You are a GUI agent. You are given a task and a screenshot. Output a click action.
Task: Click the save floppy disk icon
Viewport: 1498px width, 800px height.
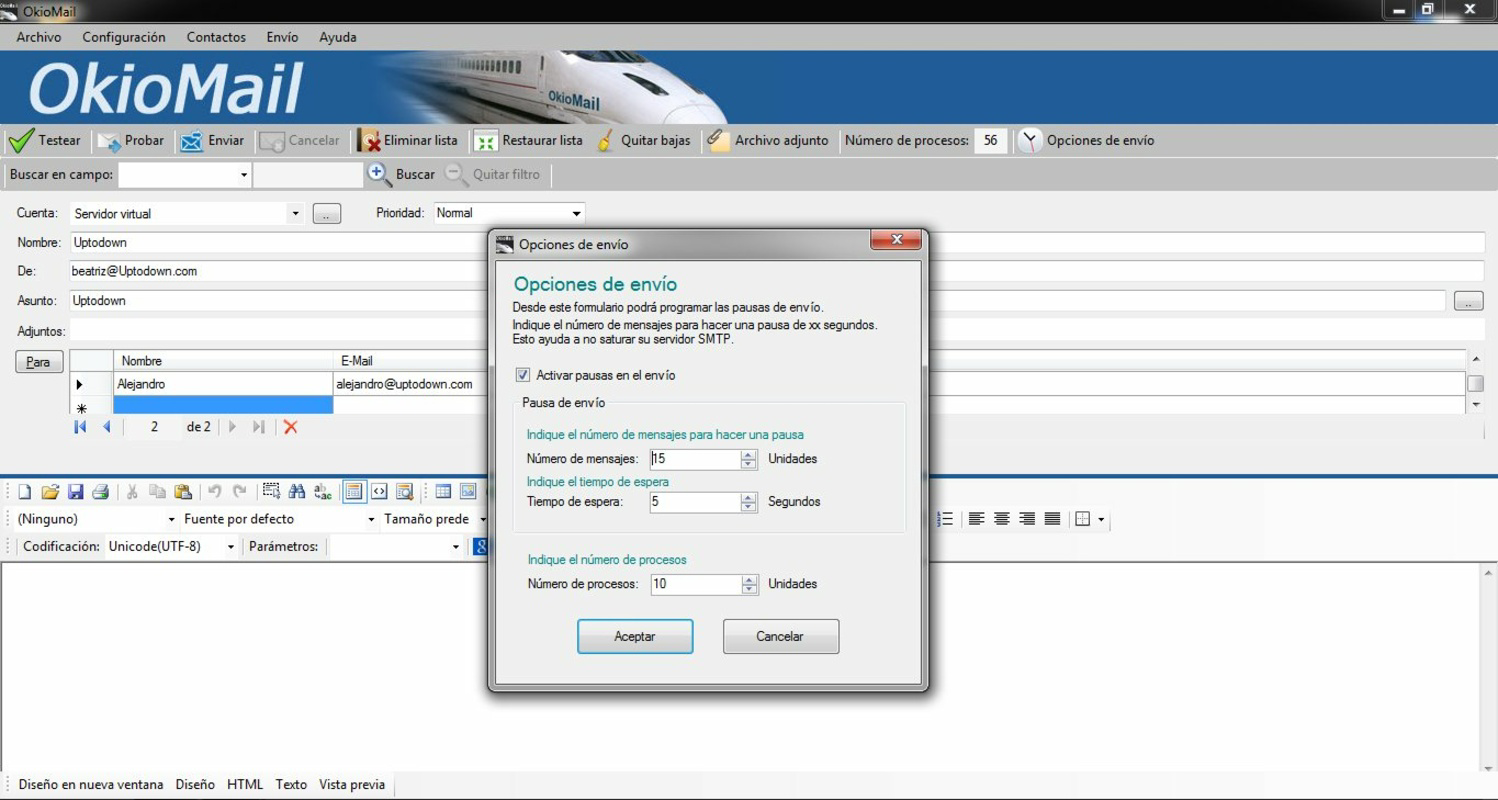tap(75, 492)
